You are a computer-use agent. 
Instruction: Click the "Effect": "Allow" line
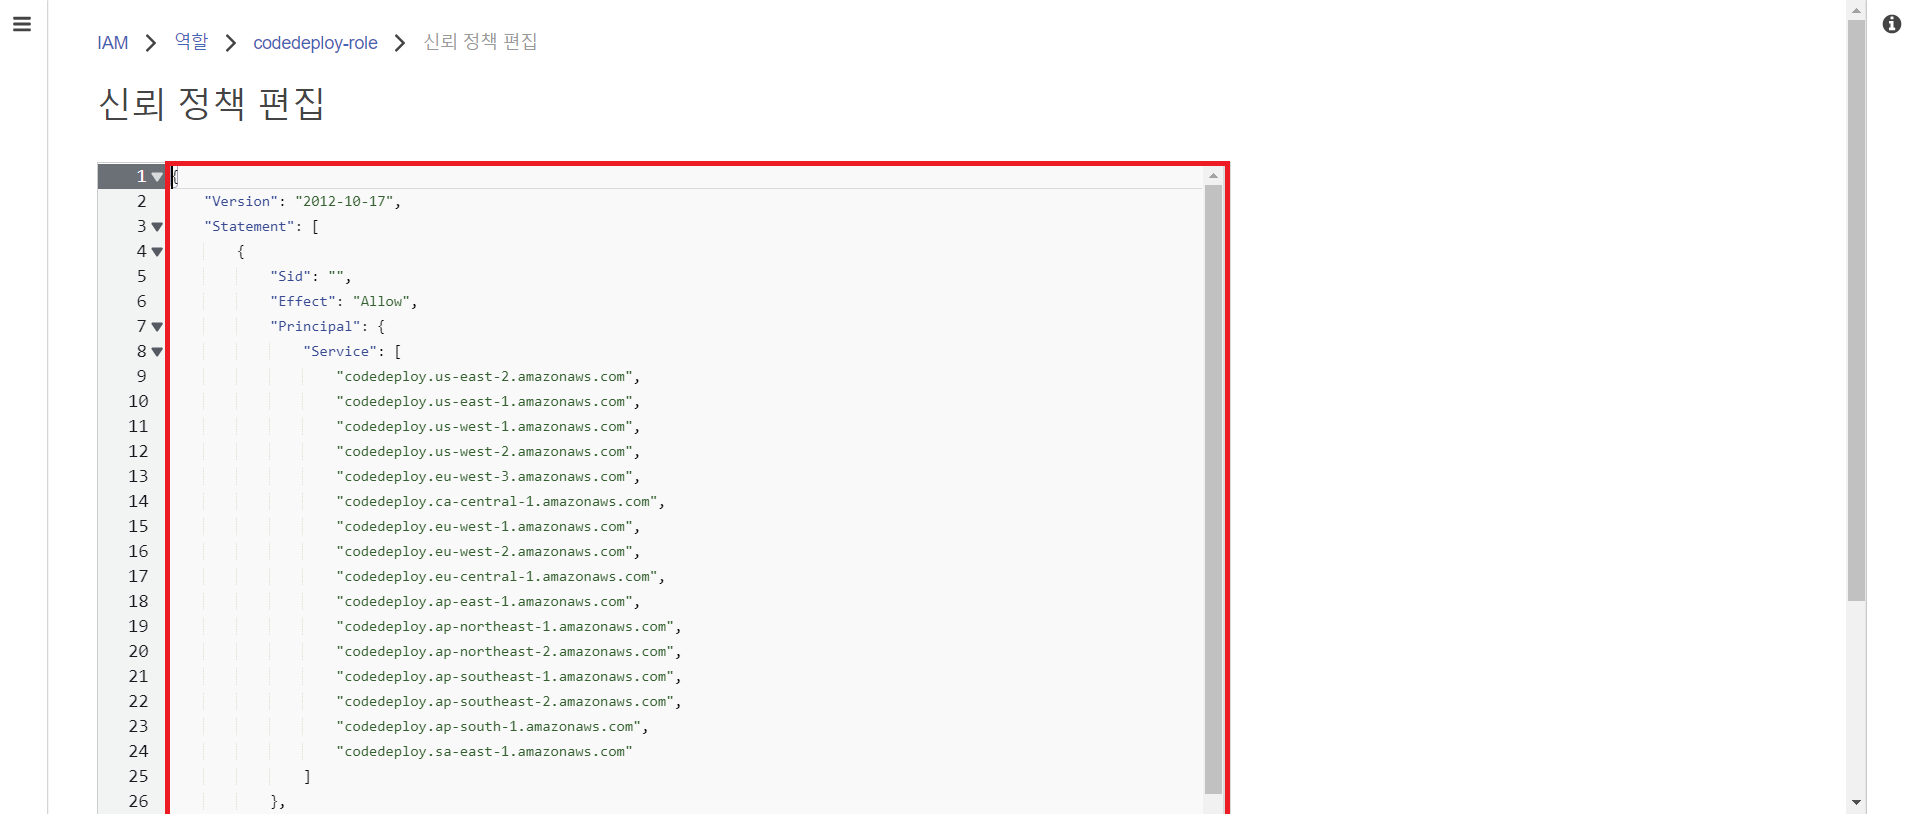pyautogui.click(x=344, y=302)
